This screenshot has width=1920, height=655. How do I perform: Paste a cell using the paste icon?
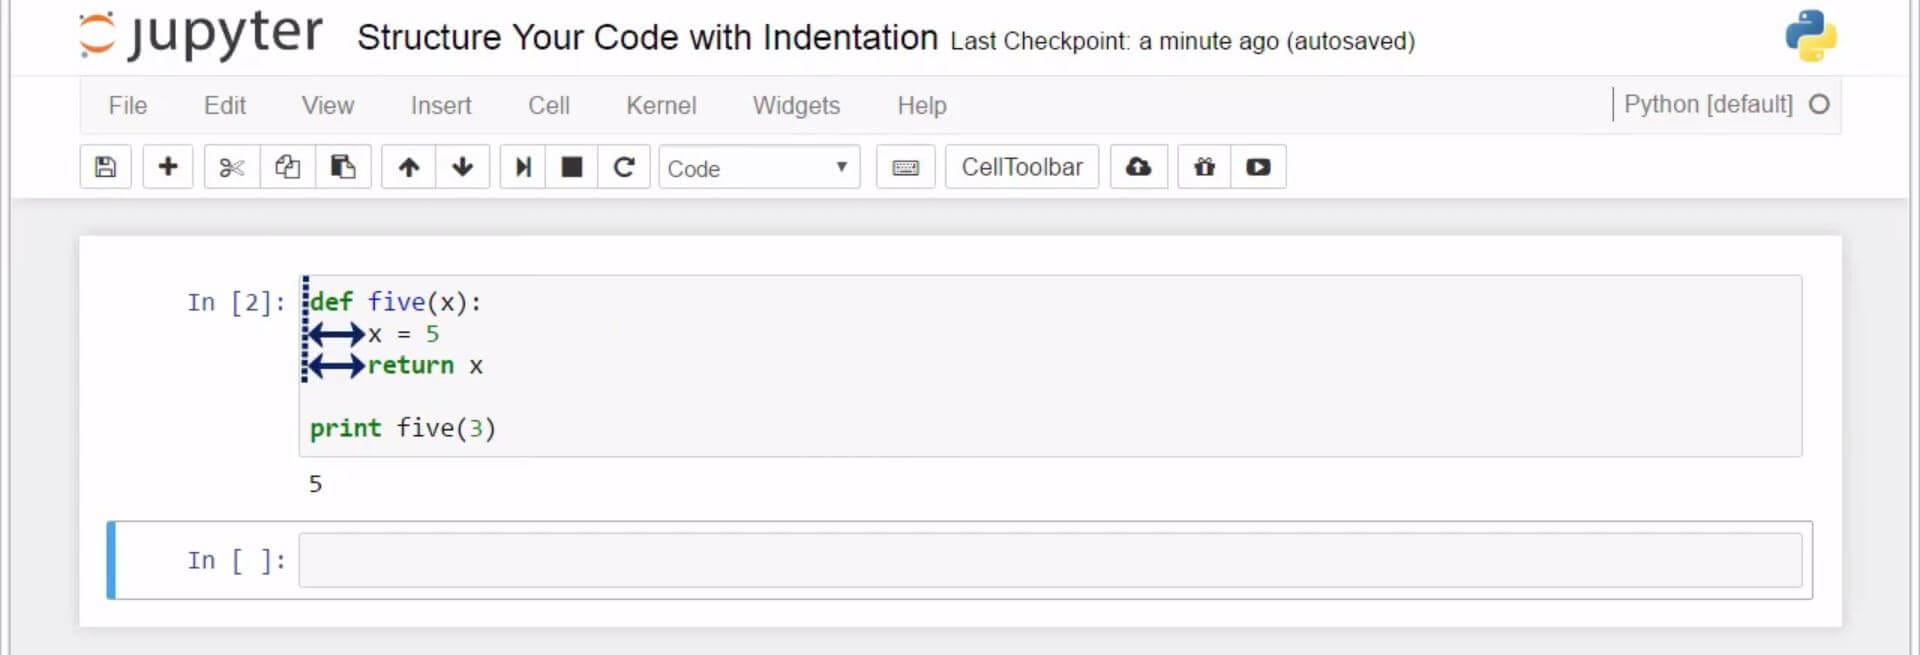coord(343,167)
